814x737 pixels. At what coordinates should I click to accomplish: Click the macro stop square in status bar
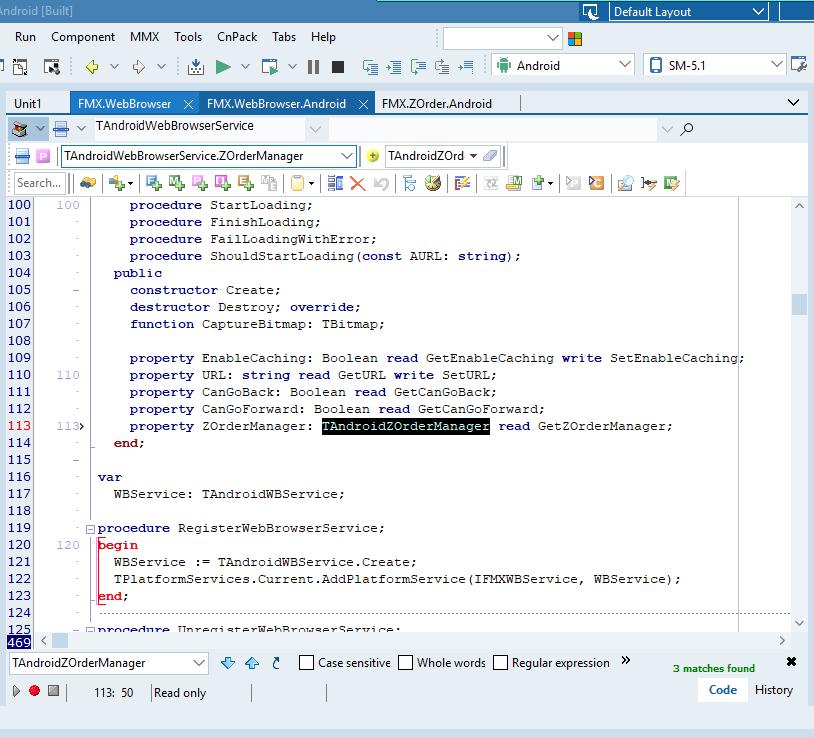(x=53, y=691)
